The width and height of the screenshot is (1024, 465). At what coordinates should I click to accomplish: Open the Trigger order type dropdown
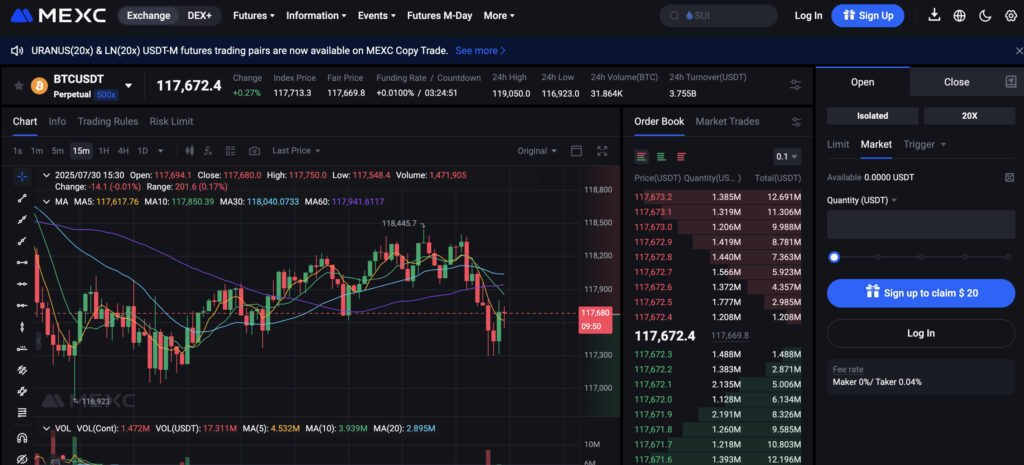(x=925, y=144)
